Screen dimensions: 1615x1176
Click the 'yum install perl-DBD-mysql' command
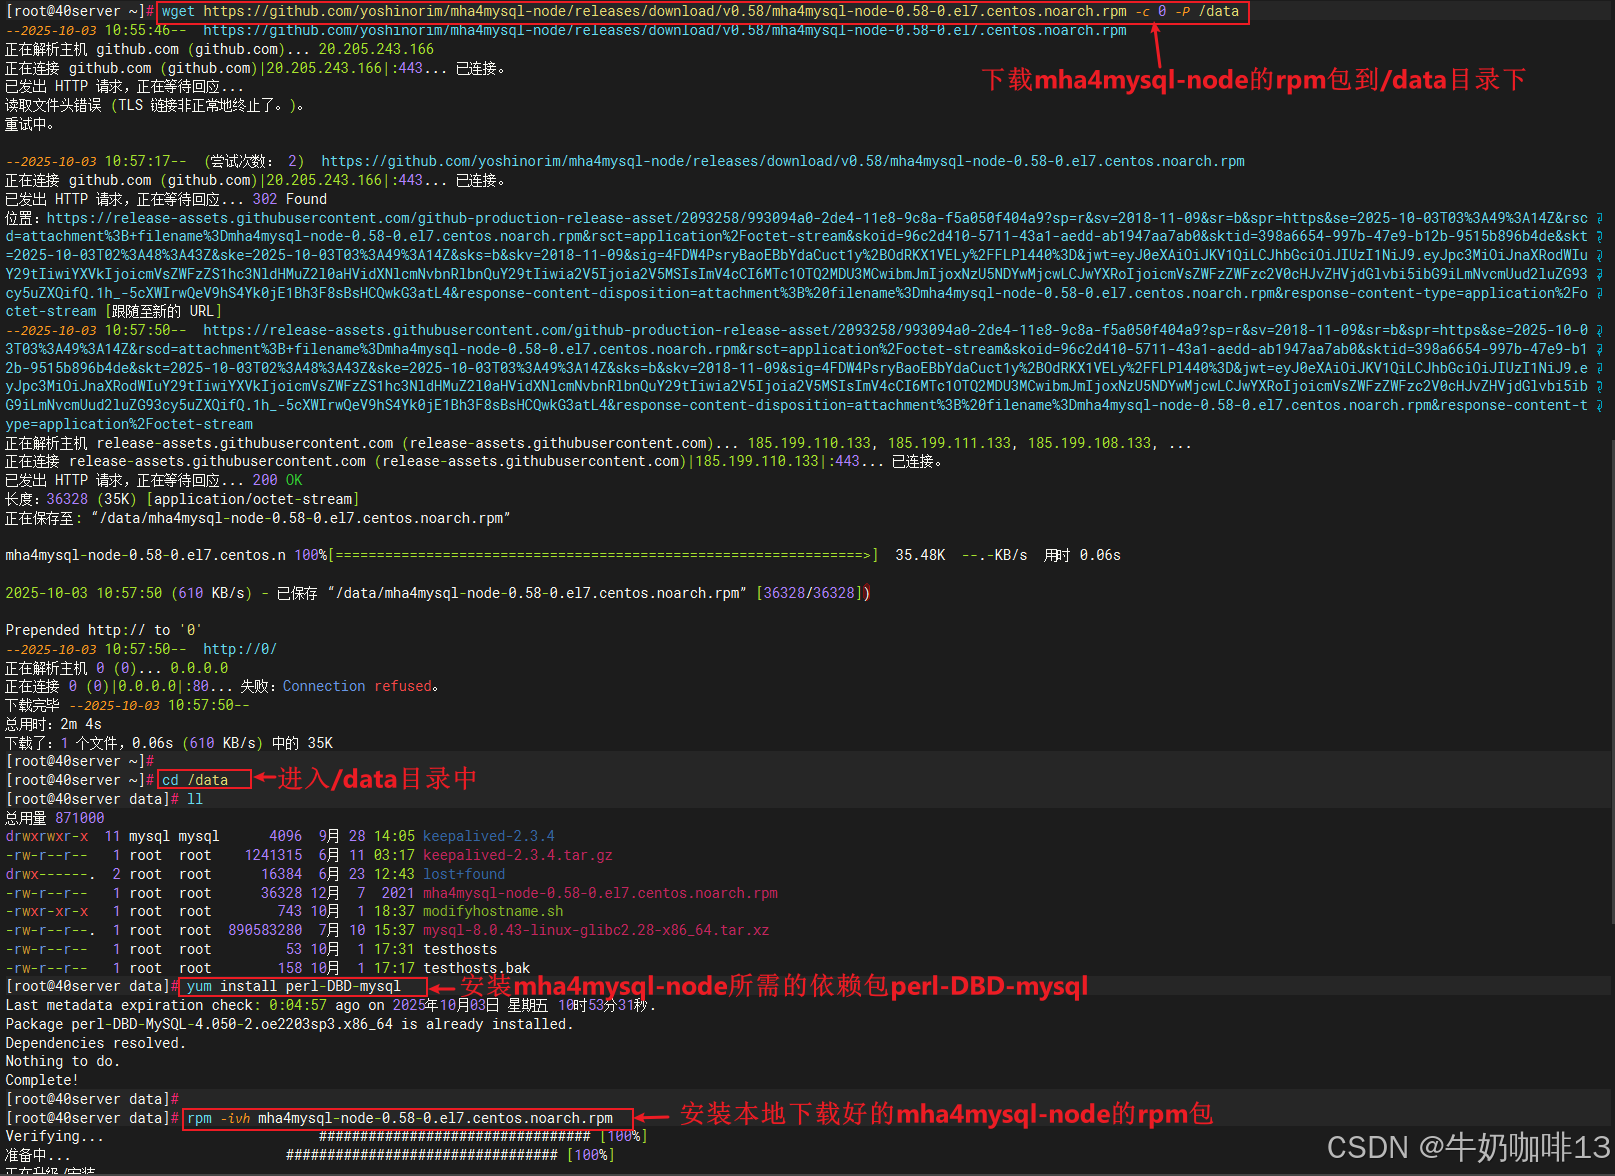click(294, 986)
